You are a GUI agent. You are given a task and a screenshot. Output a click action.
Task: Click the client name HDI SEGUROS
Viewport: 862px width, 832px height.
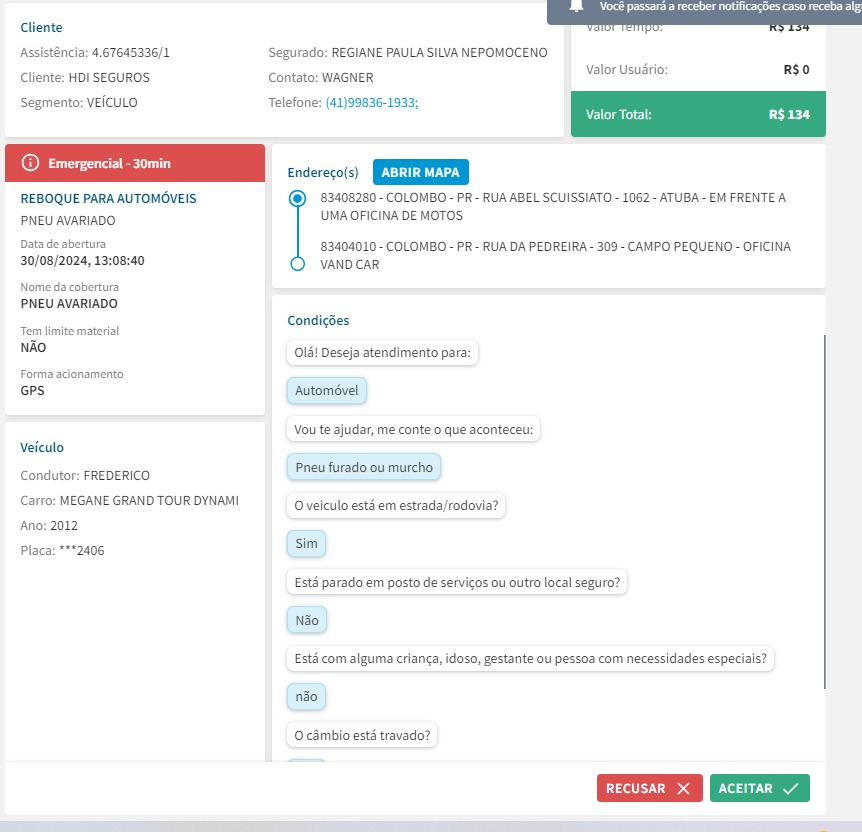click(x=109, y=78)
